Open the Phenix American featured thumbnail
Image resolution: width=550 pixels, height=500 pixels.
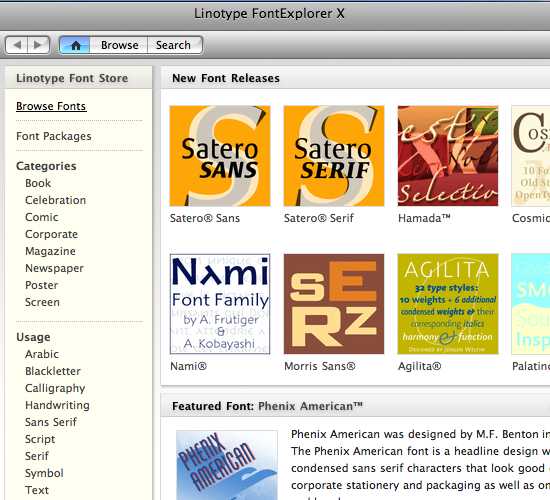(227, 465)
